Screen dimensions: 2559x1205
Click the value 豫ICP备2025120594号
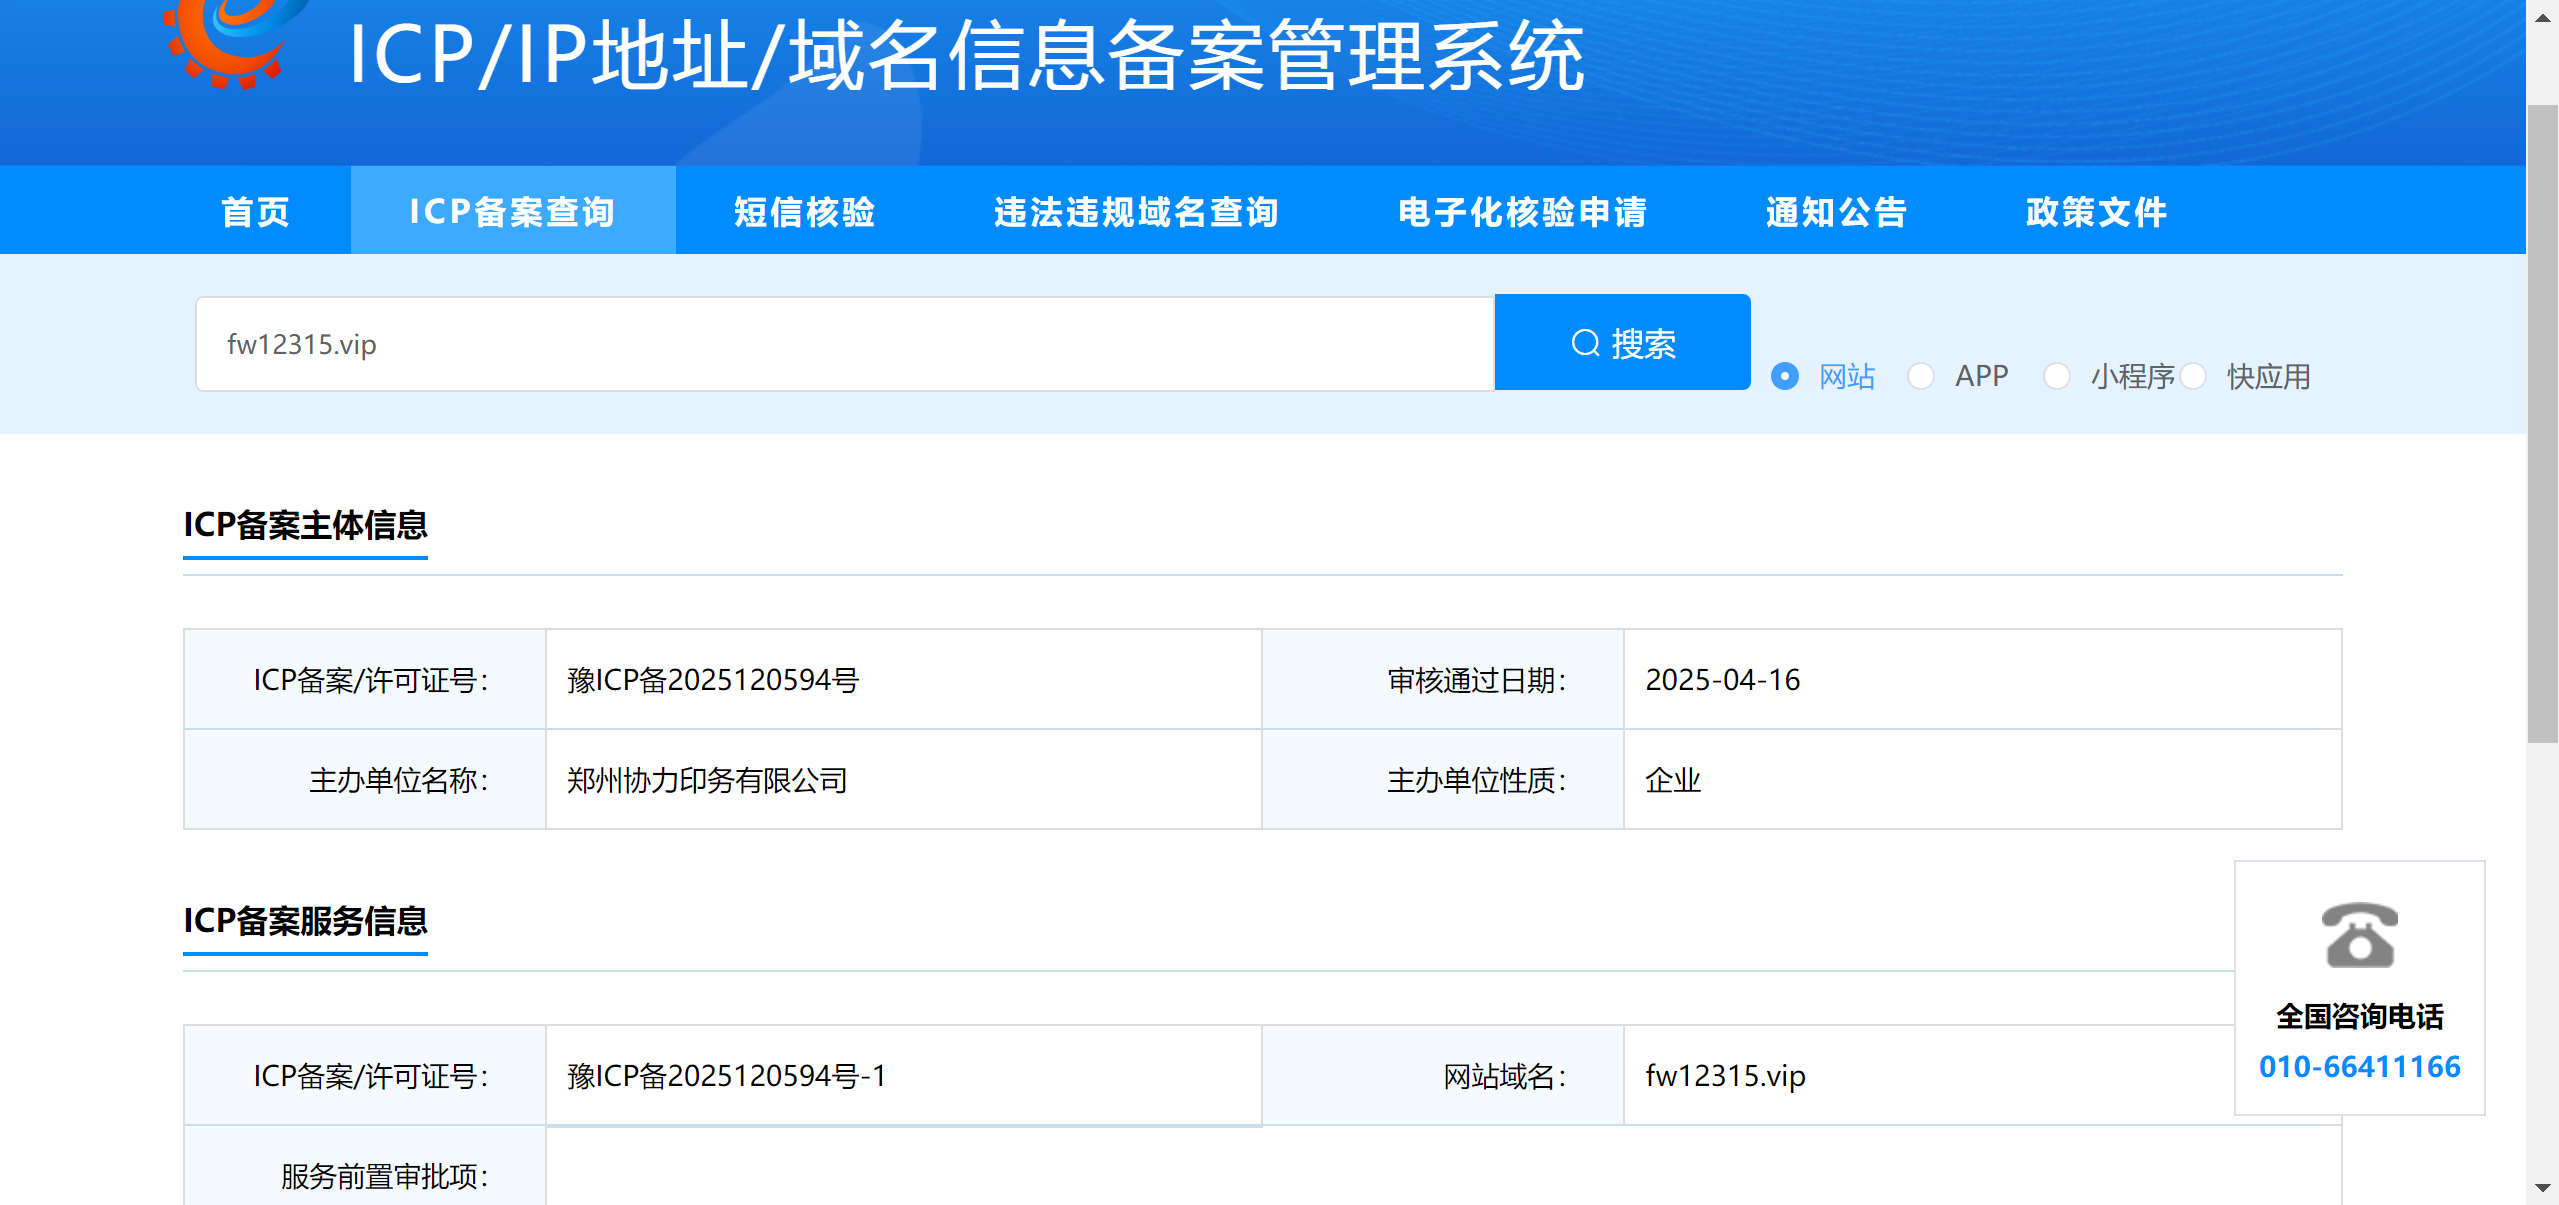pyautogui.click(x=713, y=680)
